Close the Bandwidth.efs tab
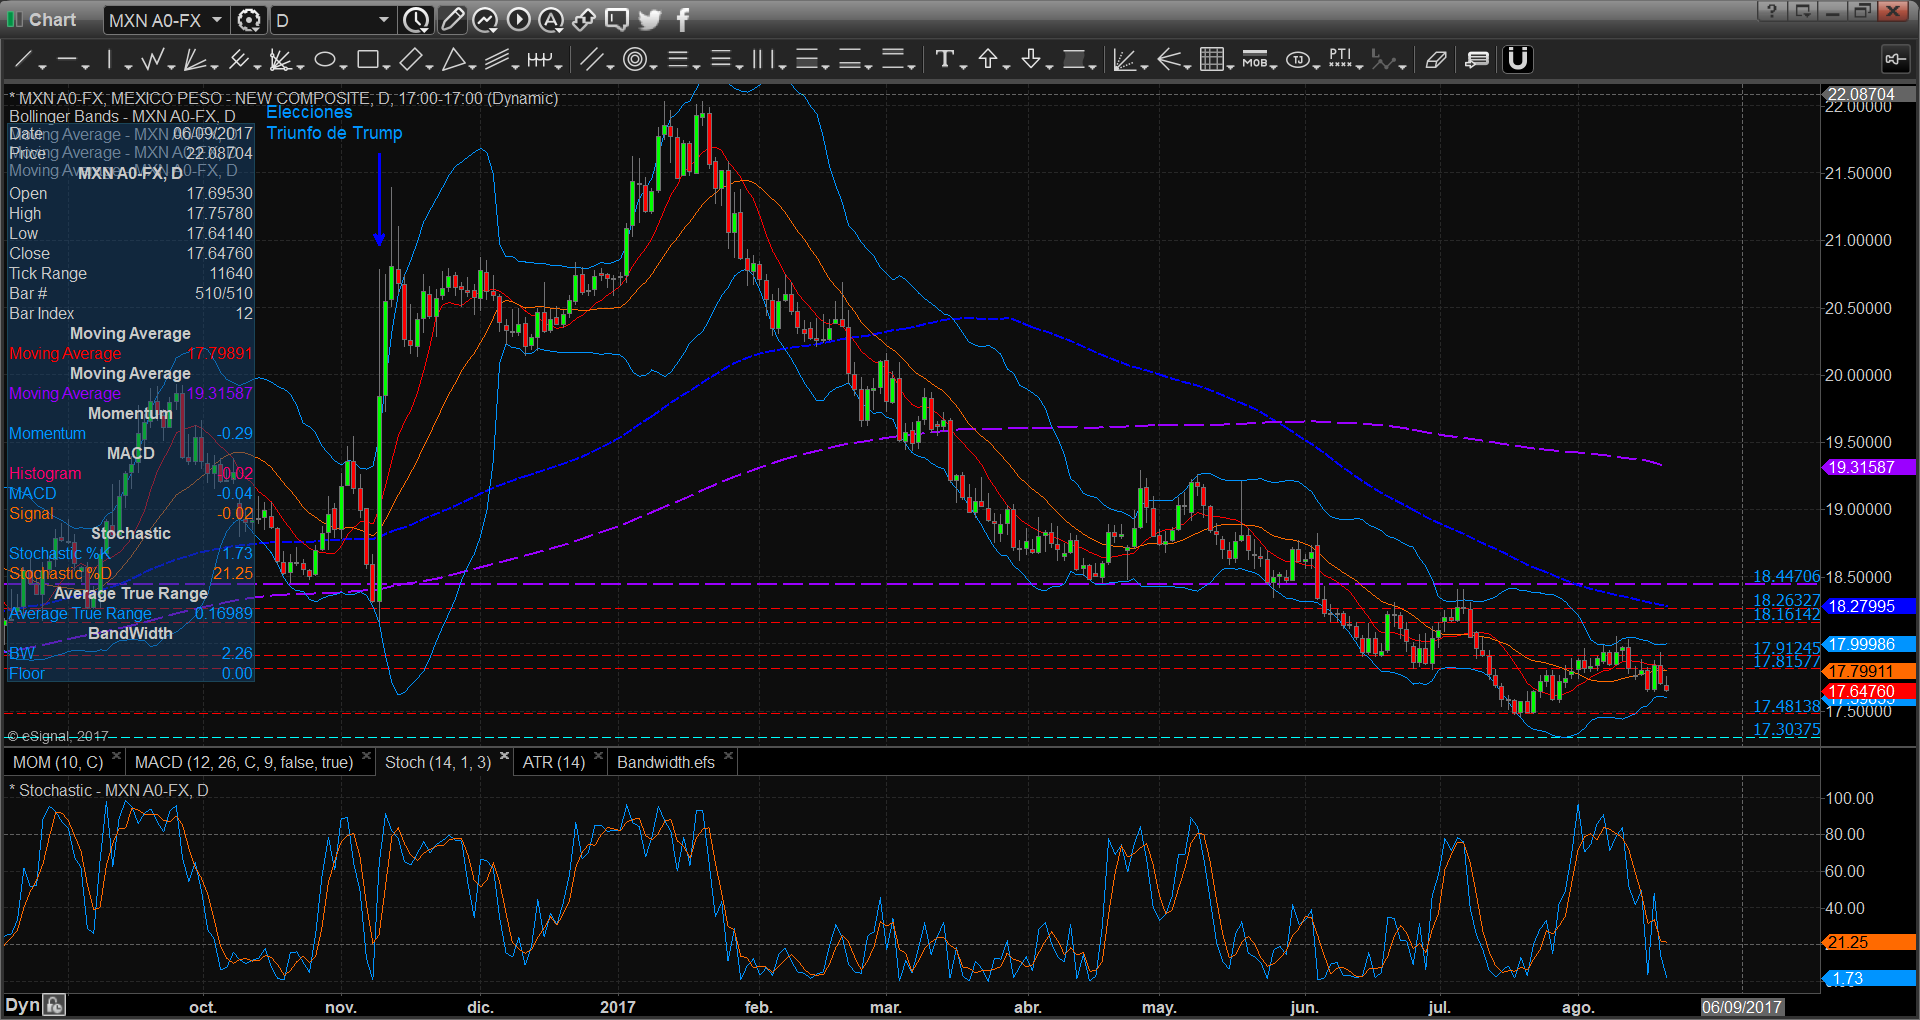Viewport: 1920px width, 1020px height. [729, 756]
